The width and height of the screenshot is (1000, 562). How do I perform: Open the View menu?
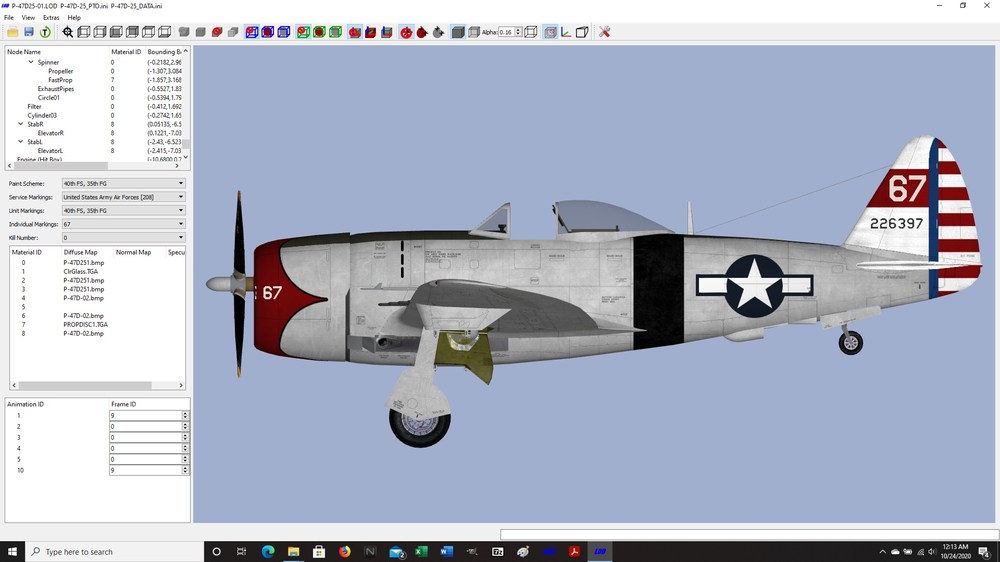(x=28, y=18)
